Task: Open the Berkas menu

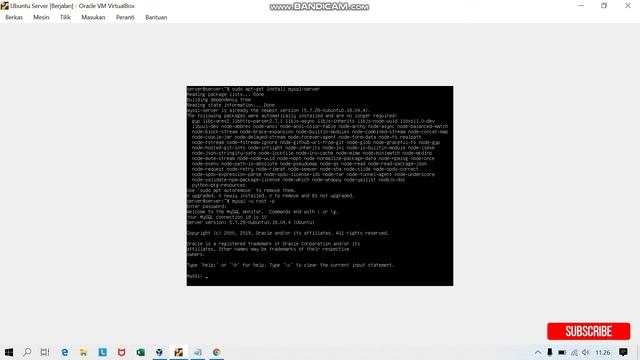Action: 14,17
